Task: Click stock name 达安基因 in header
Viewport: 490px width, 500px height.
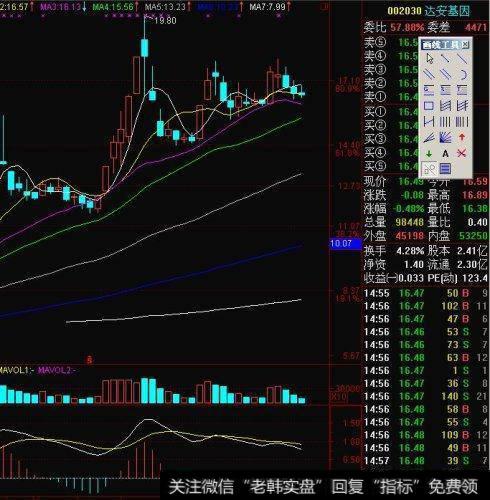Action: 447,11
